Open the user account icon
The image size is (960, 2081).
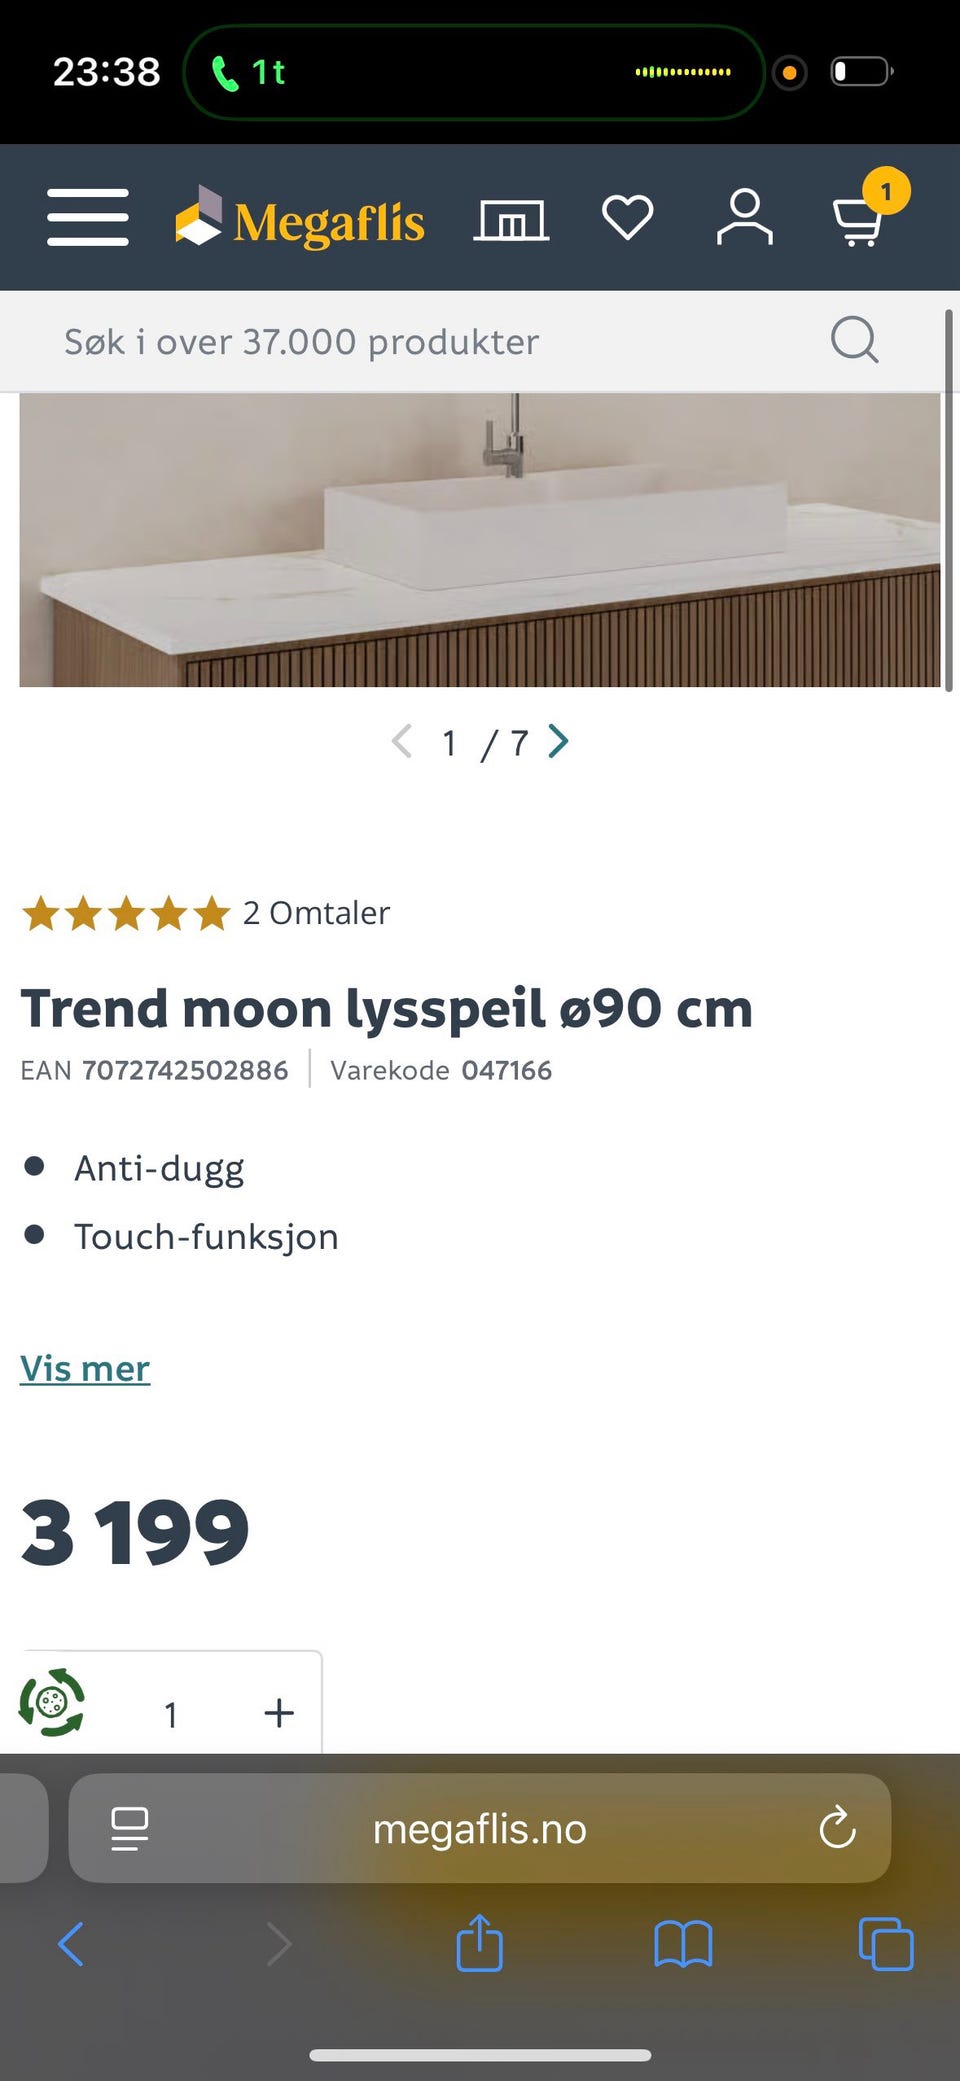pyautogui.click(x=744, y=217)
